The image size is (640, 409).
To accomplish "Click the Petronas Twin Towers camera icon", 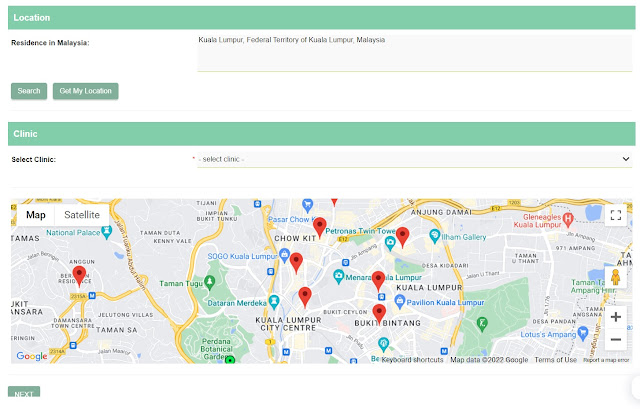I will click(390, 243).
